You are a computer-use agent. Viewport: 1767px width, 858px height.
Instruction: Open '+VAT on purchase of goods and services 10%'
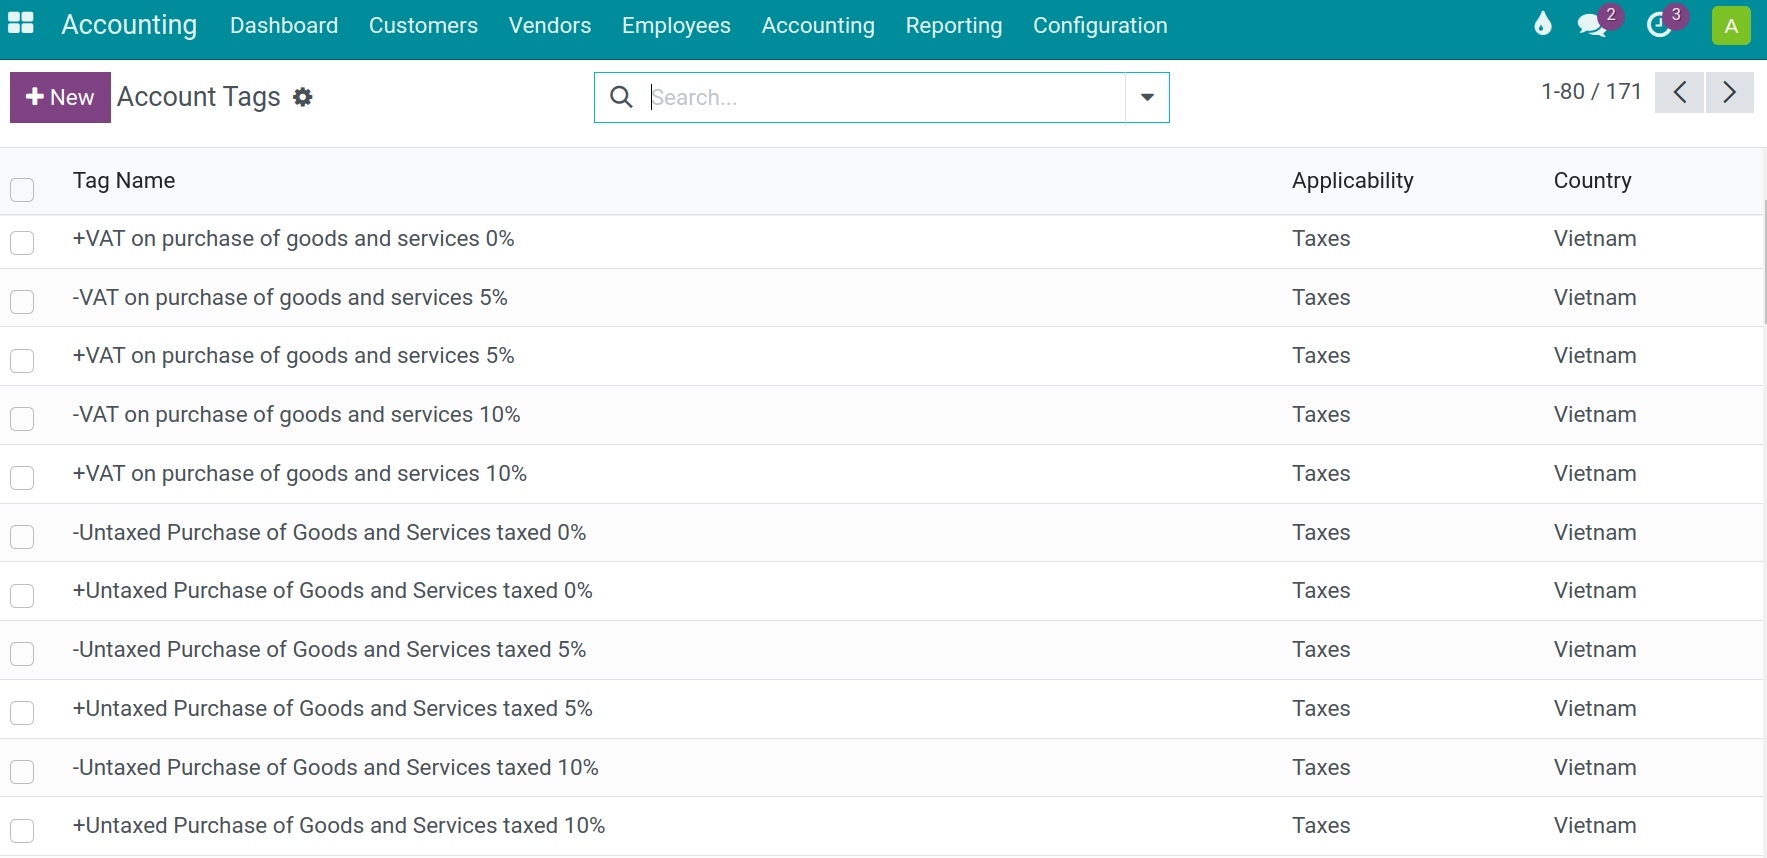[x=300, y=474]
